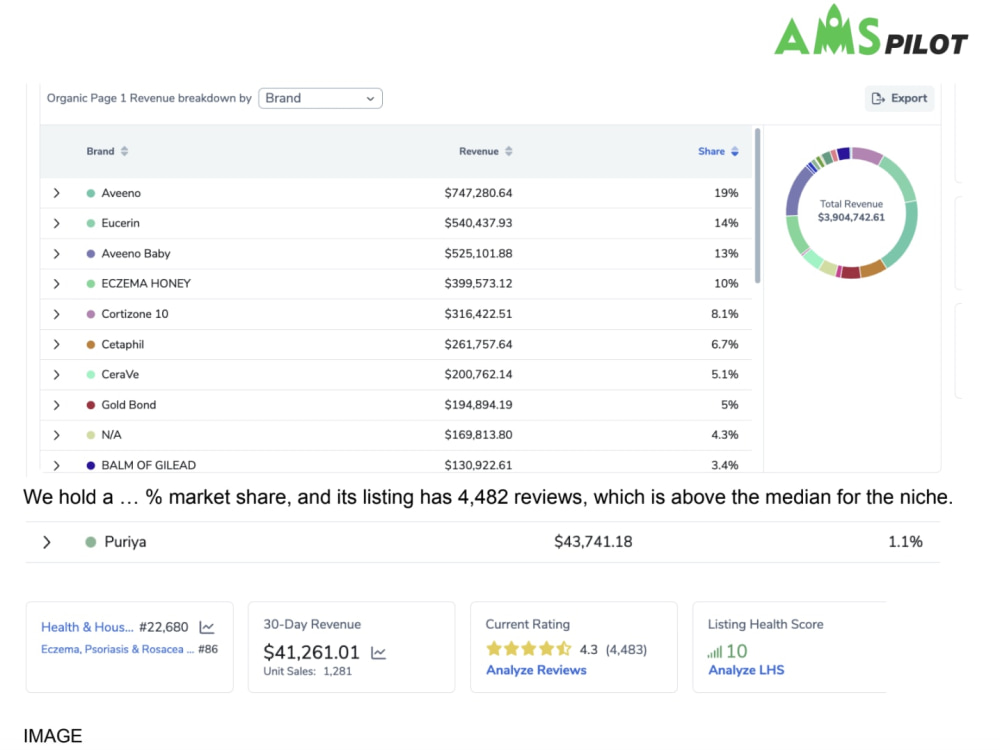Select the Unit Sales 1,281 text
Screen dimensions: 1000x750
307,672
